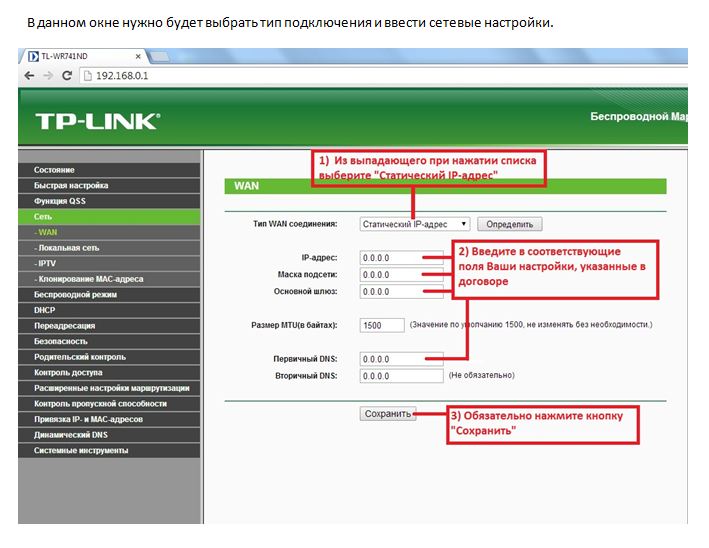Click the browser forward arrow
The image size is (709, 548).
click(49, 75)
